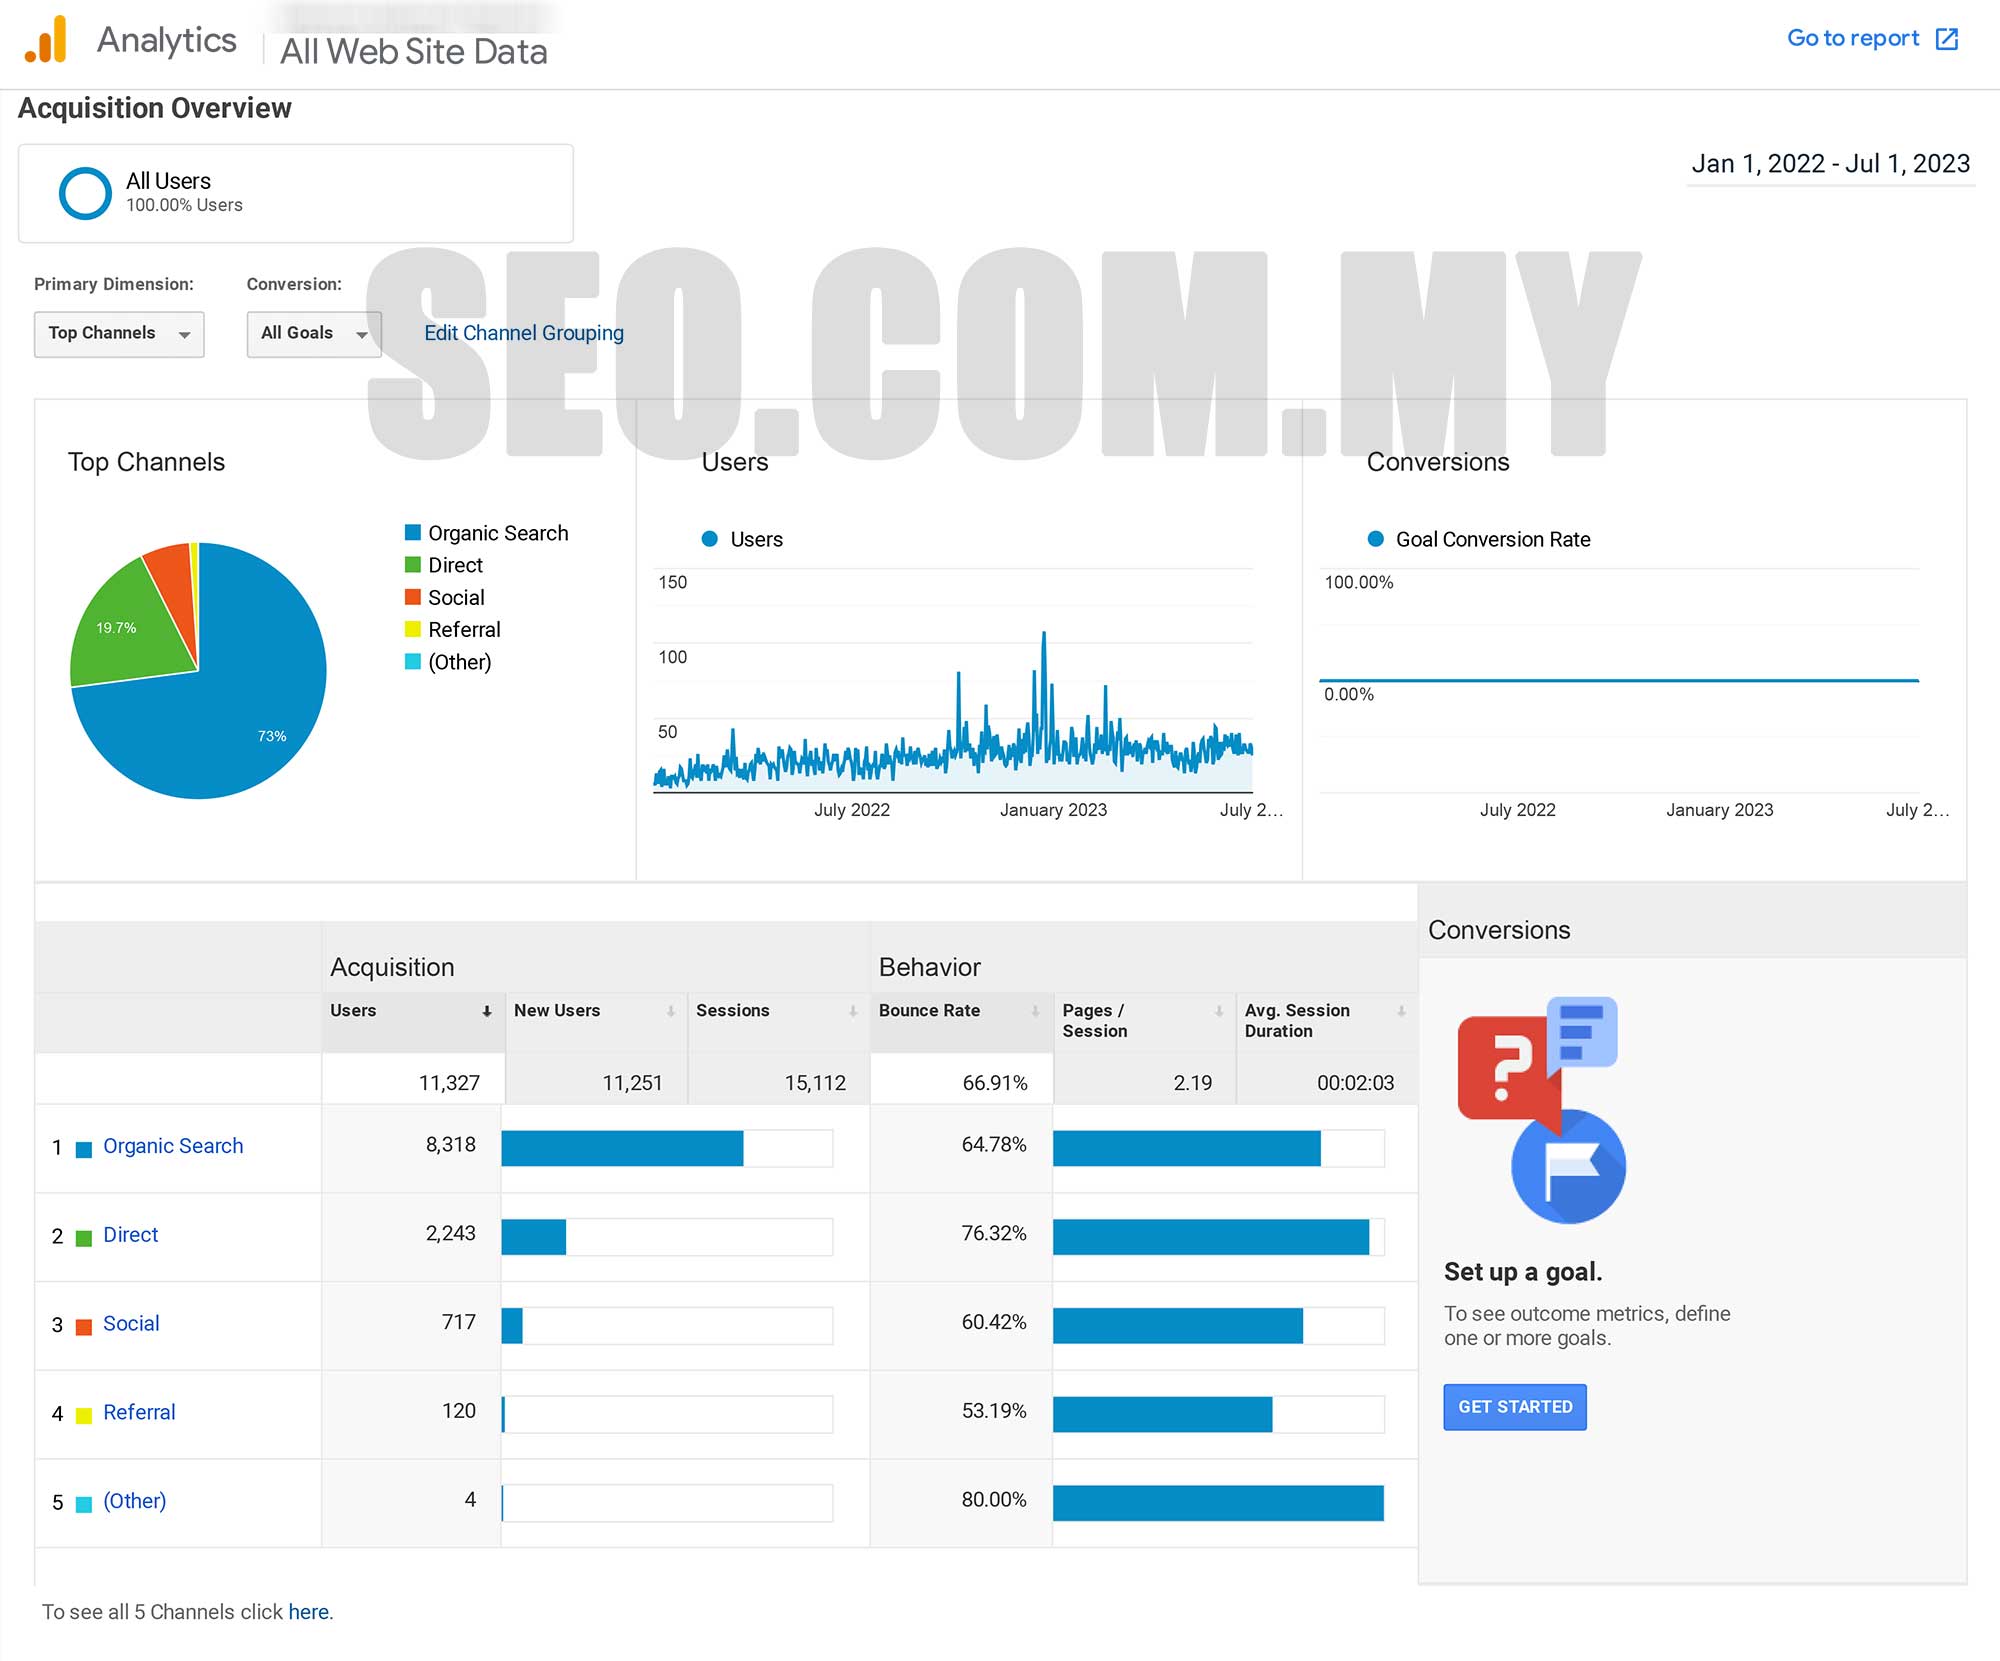The image size is (2000, 1661).
Task: Click the Referral bounce rate bar
Action: (1162, 1414)
